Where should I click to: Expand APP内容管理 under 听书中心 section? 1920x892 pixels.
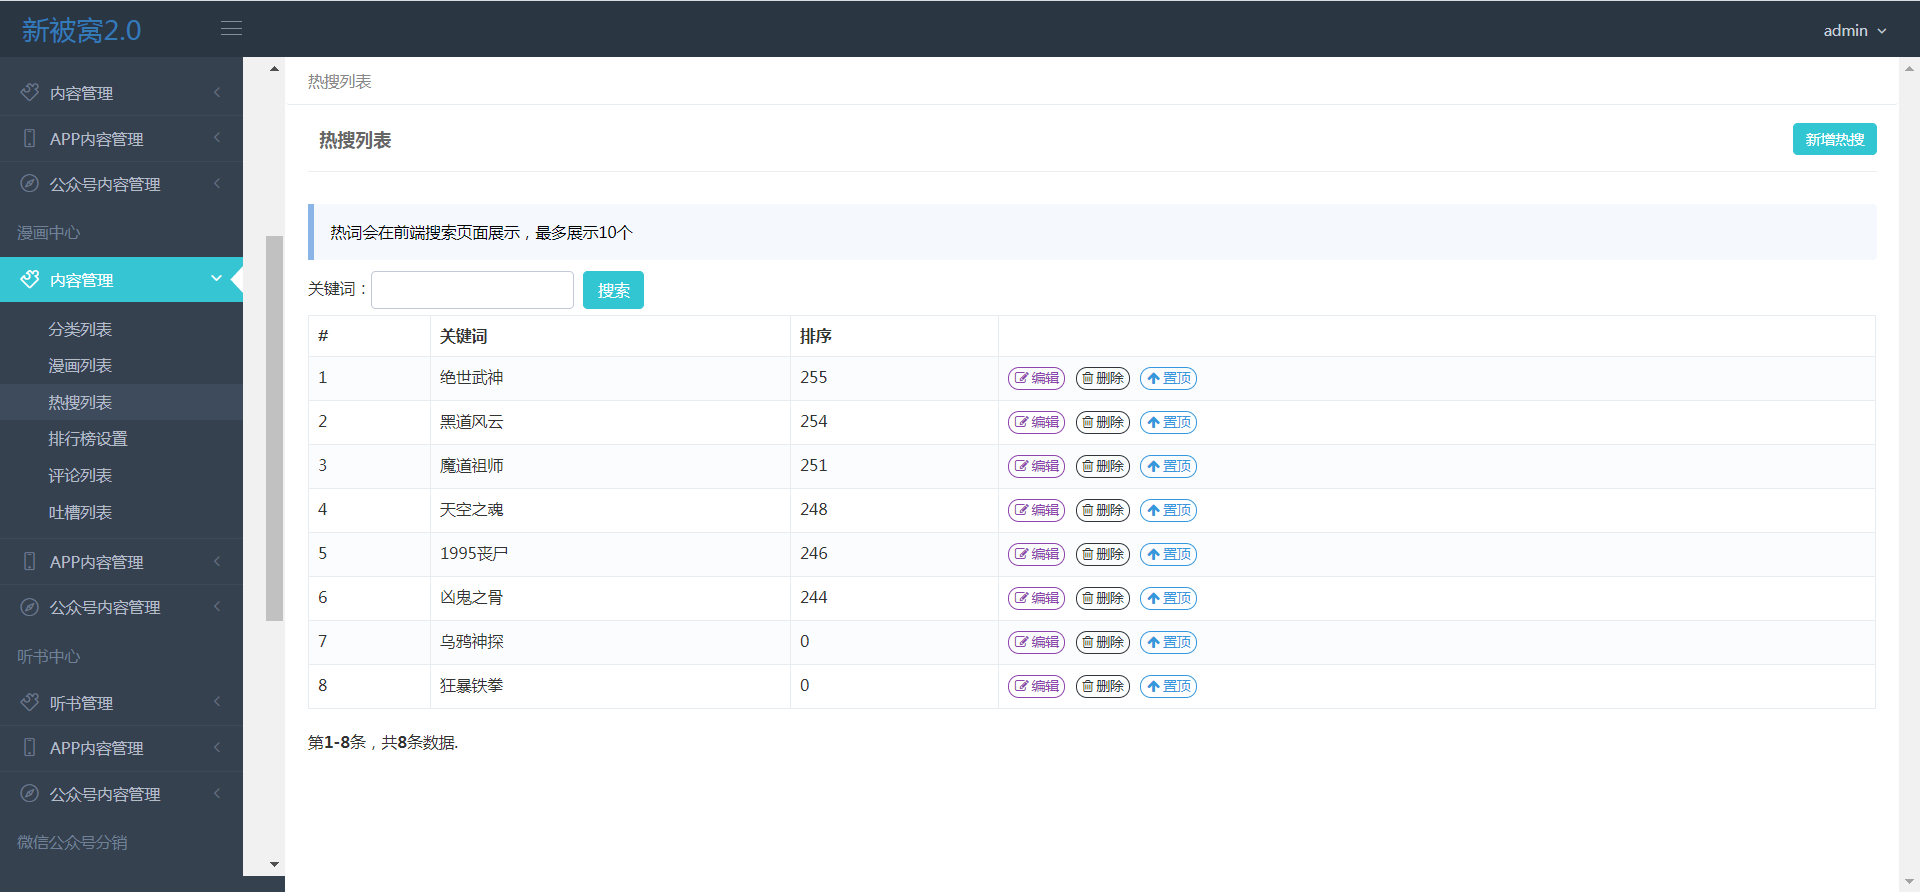(121, 748)
